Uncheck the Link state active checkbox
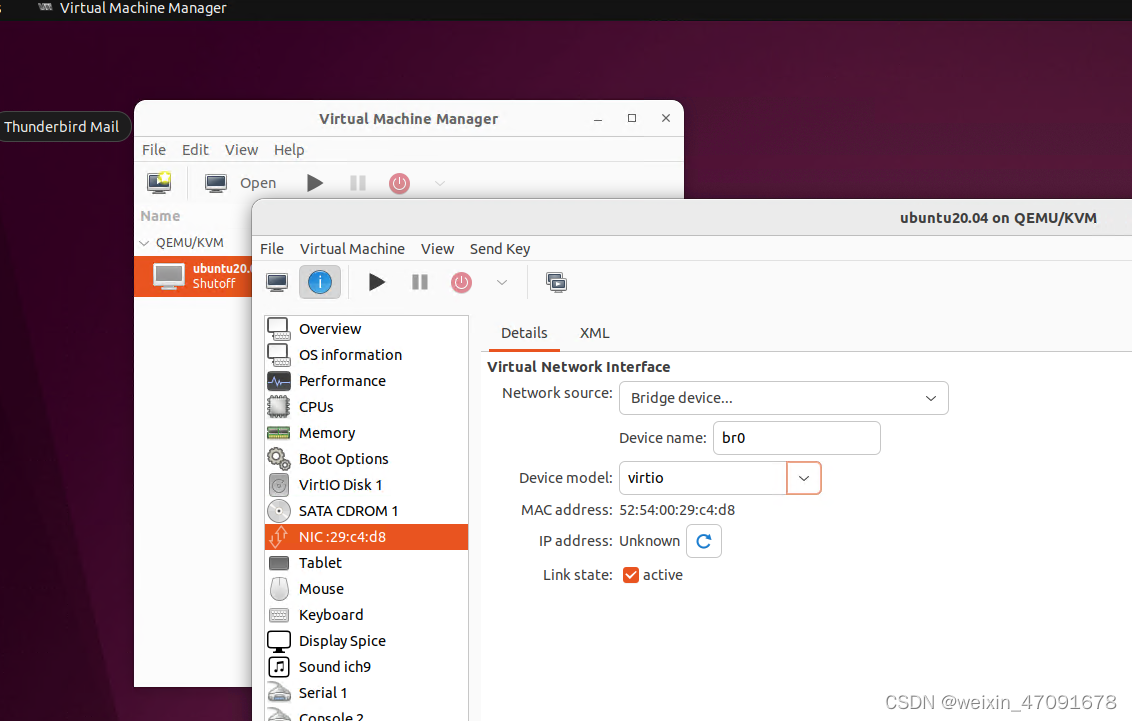This screenshot has width=1132, height=721. pos(630,575)
